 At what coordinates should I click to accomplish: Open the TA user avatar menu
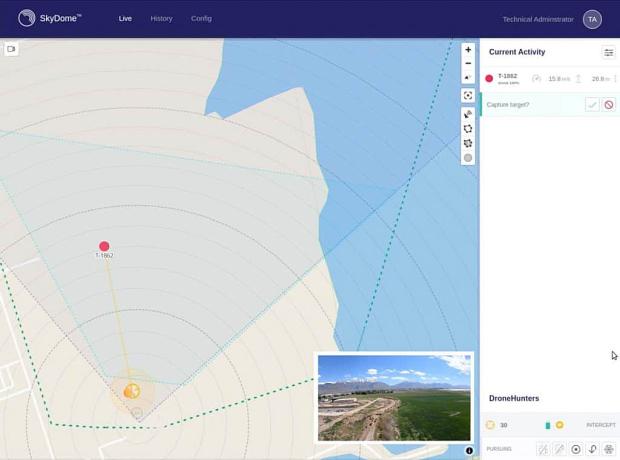tap(592, 19)
